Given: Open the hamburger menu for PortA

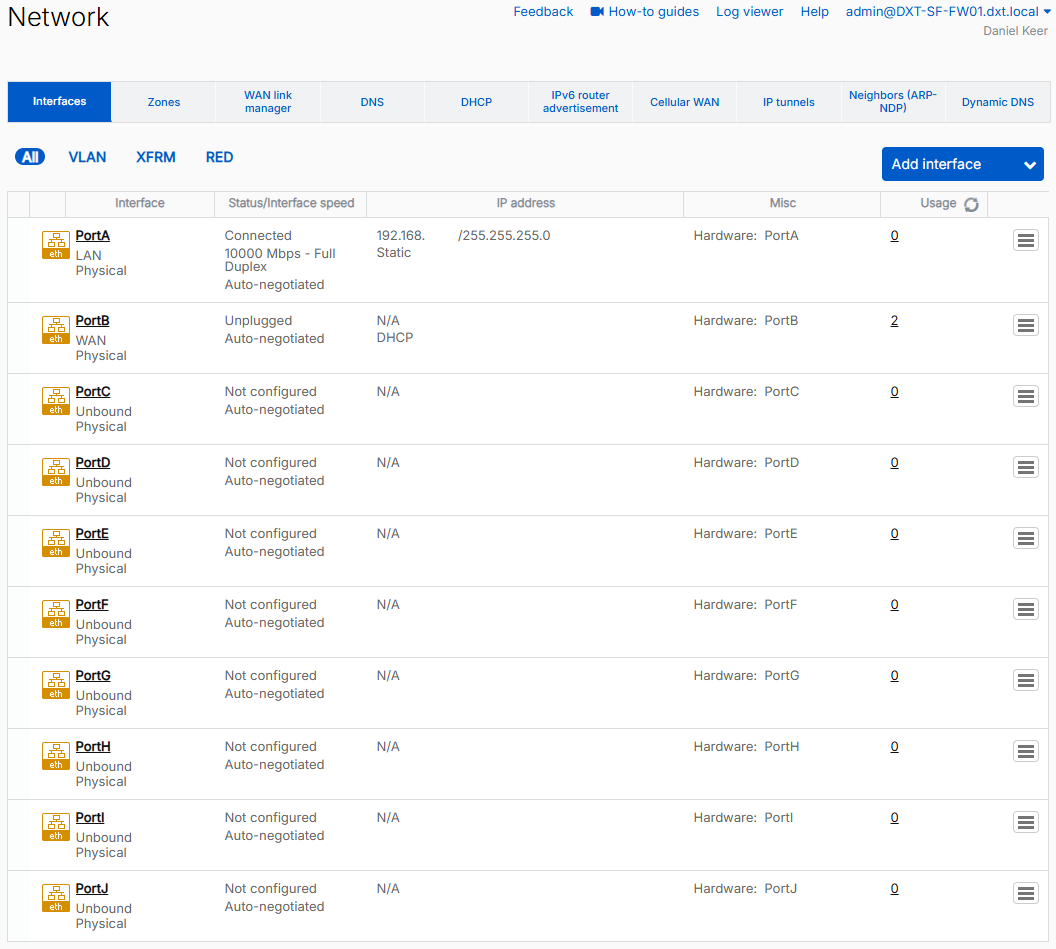Looking at the screenshot, I should (x=1026, y=240).
